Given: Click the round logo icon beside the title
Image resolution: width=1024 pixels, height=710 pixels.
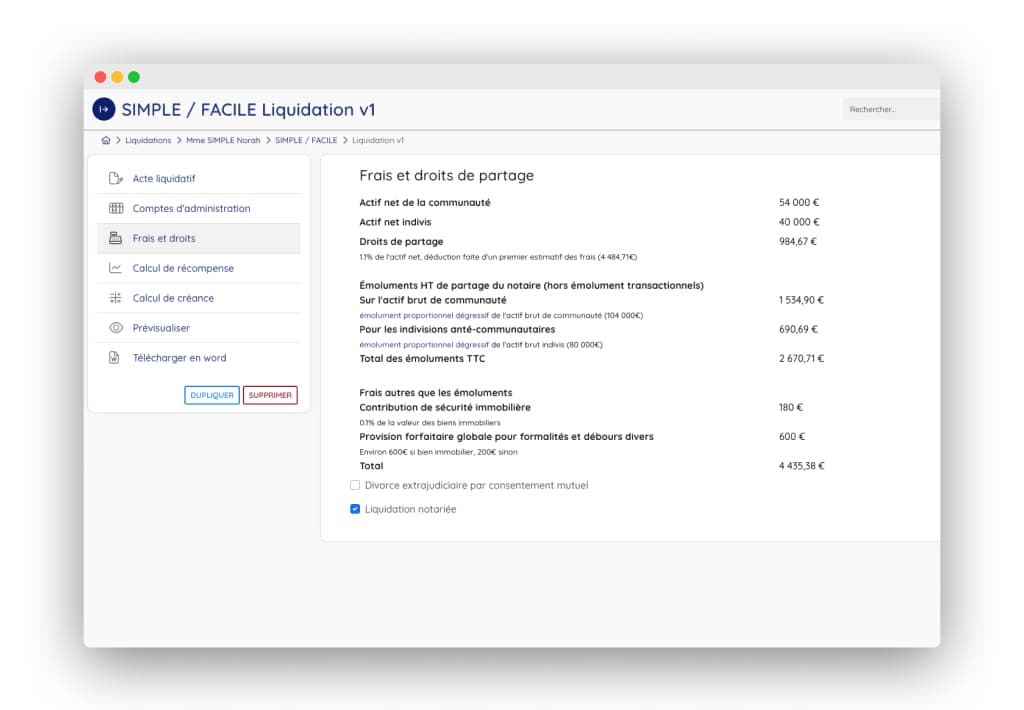Looking at the screenshot, I should (104, 109).
